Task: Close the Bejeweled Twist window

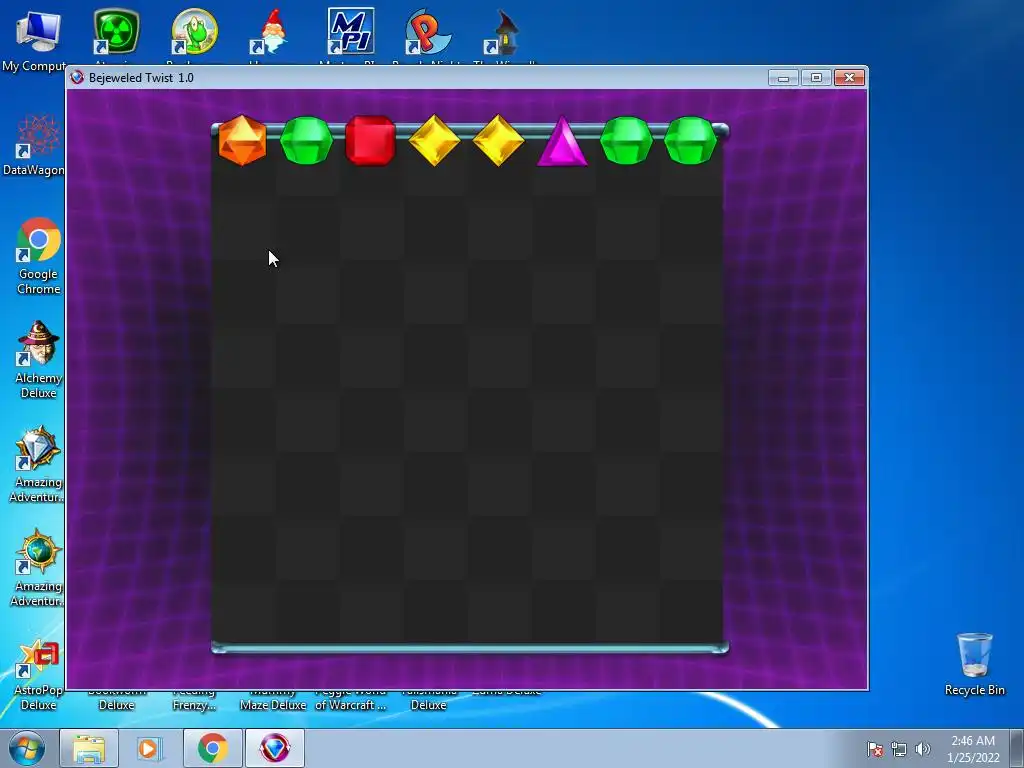Action: click(849, 78)
